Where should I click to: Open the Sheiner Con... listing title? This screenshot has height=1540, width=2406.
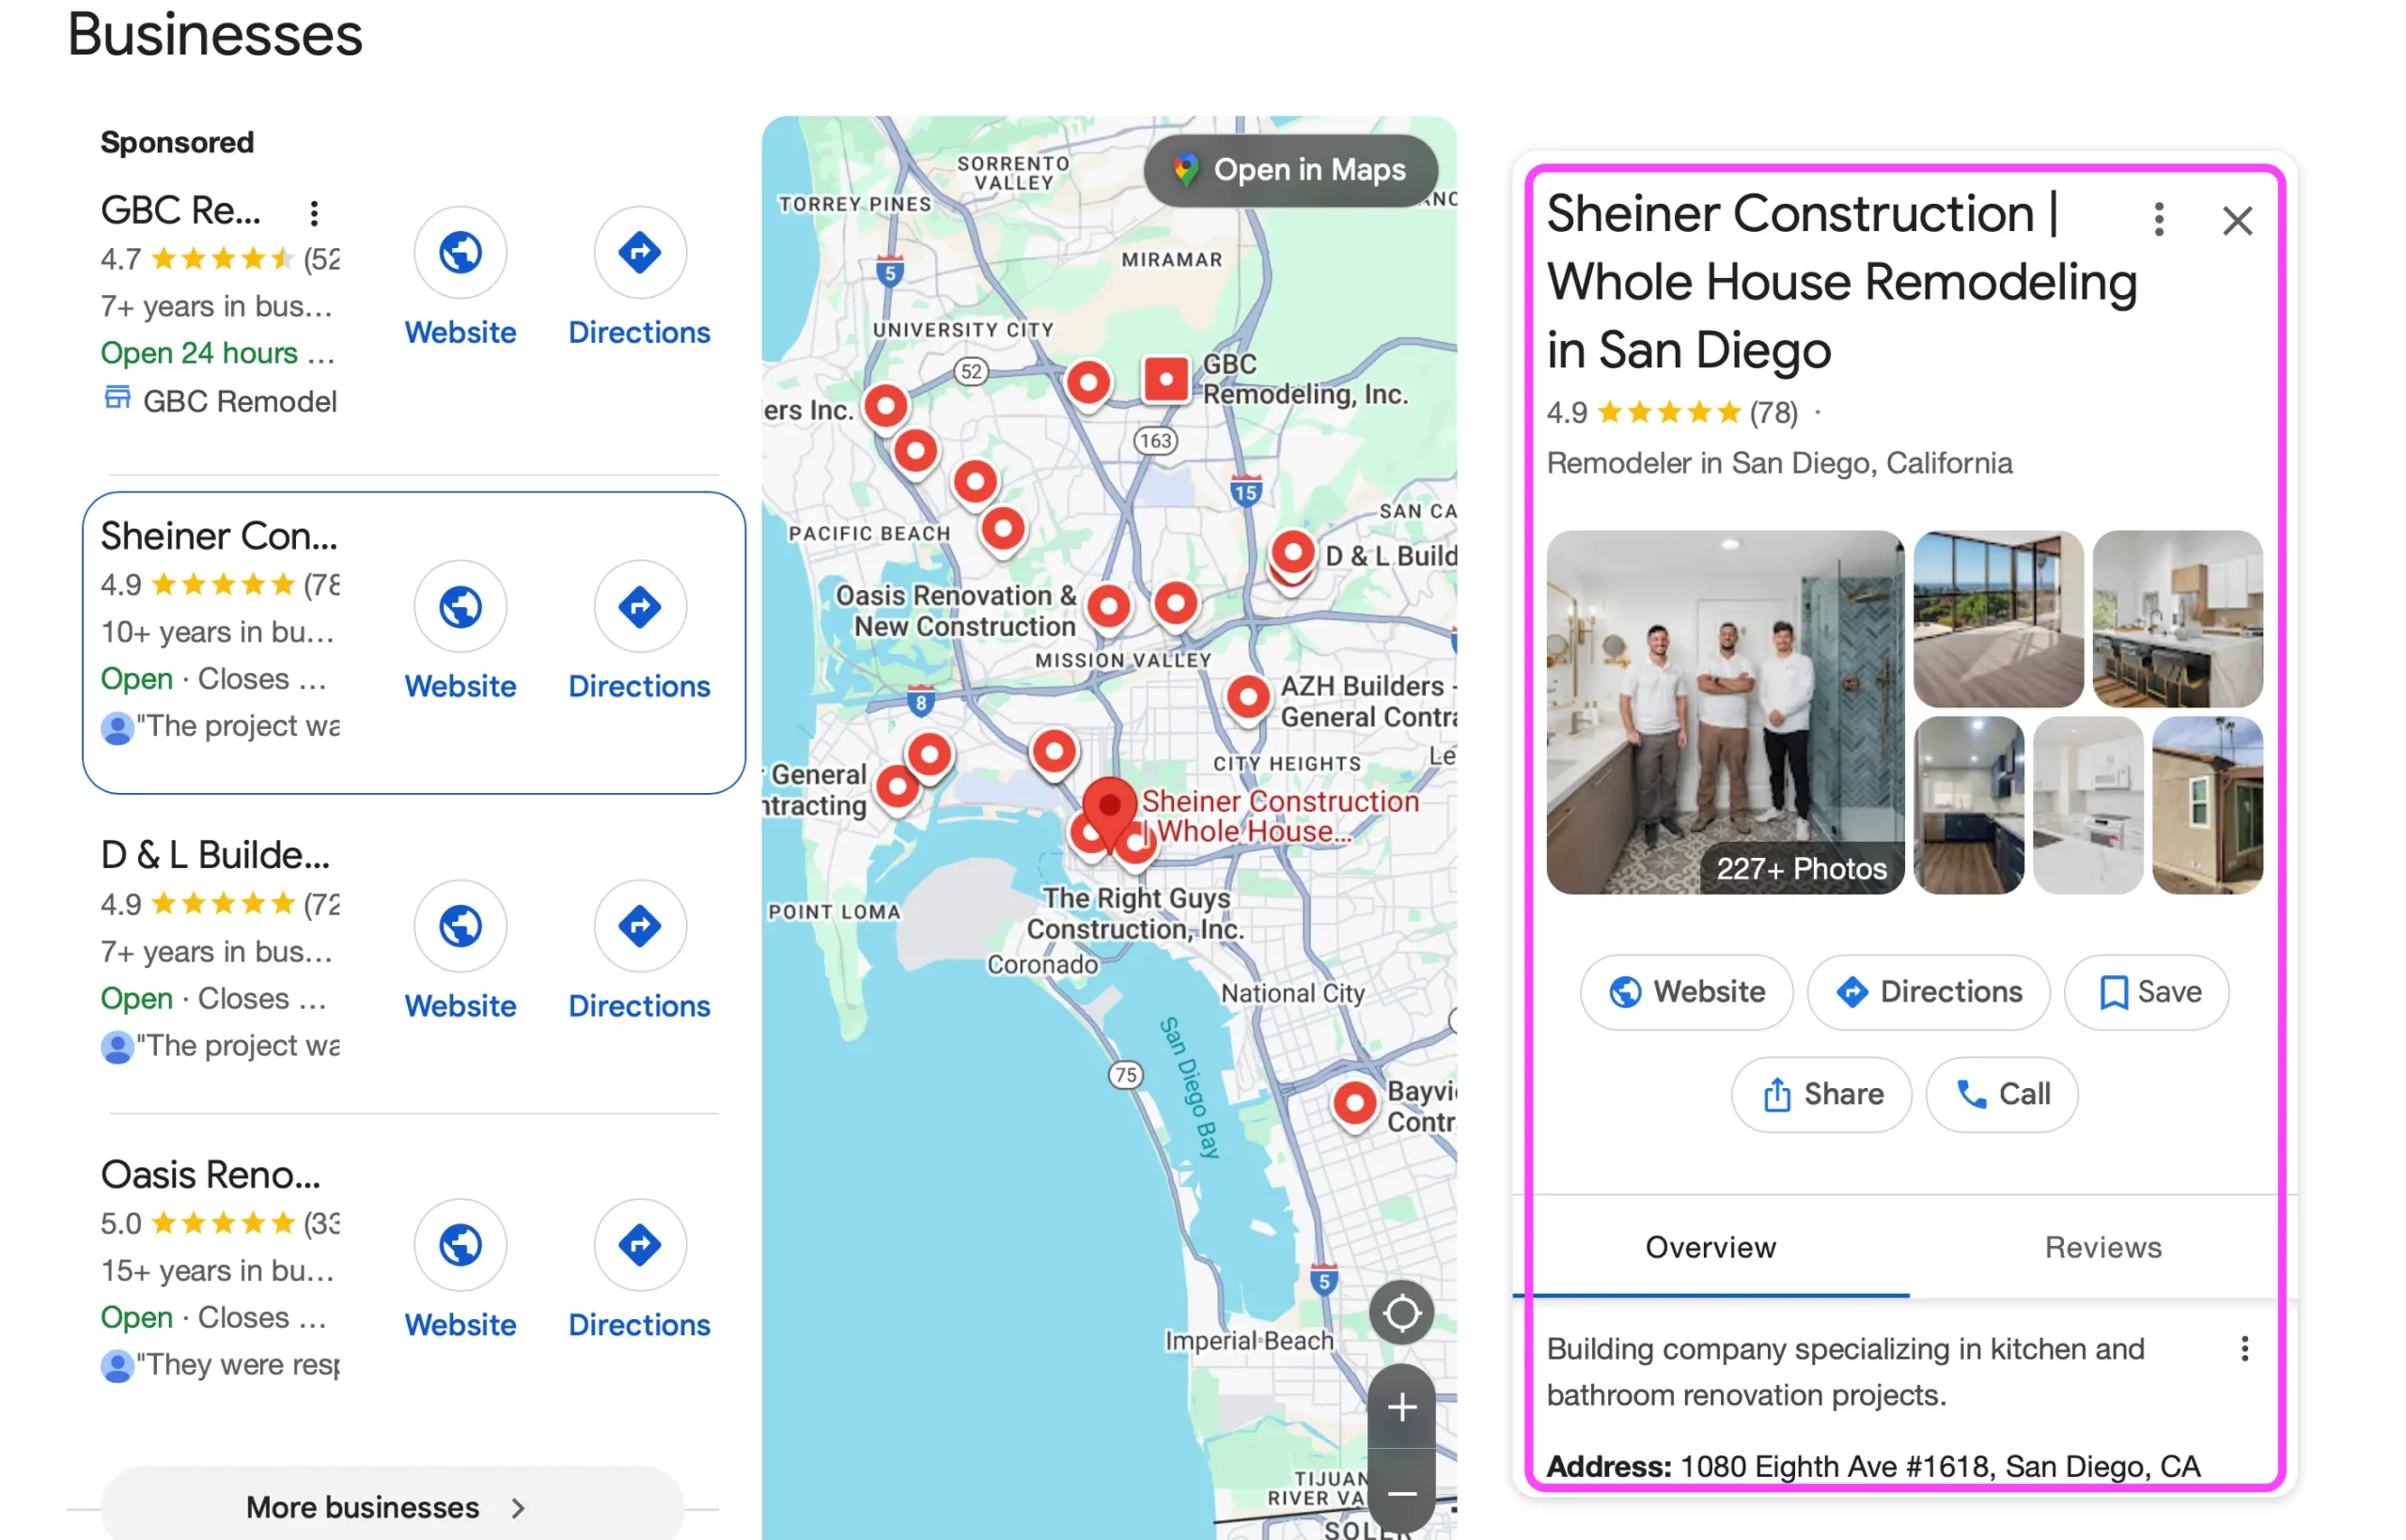coord(219,537)
